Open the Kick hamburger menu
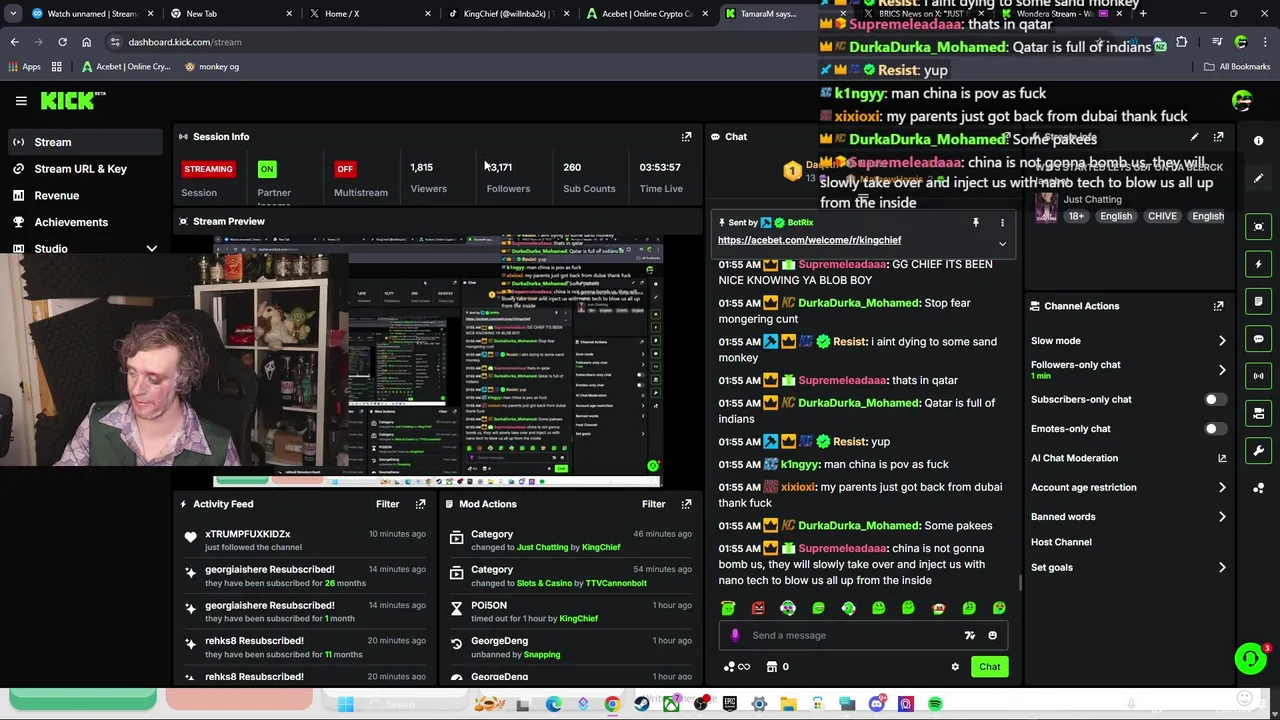 (x=21, y=100)
